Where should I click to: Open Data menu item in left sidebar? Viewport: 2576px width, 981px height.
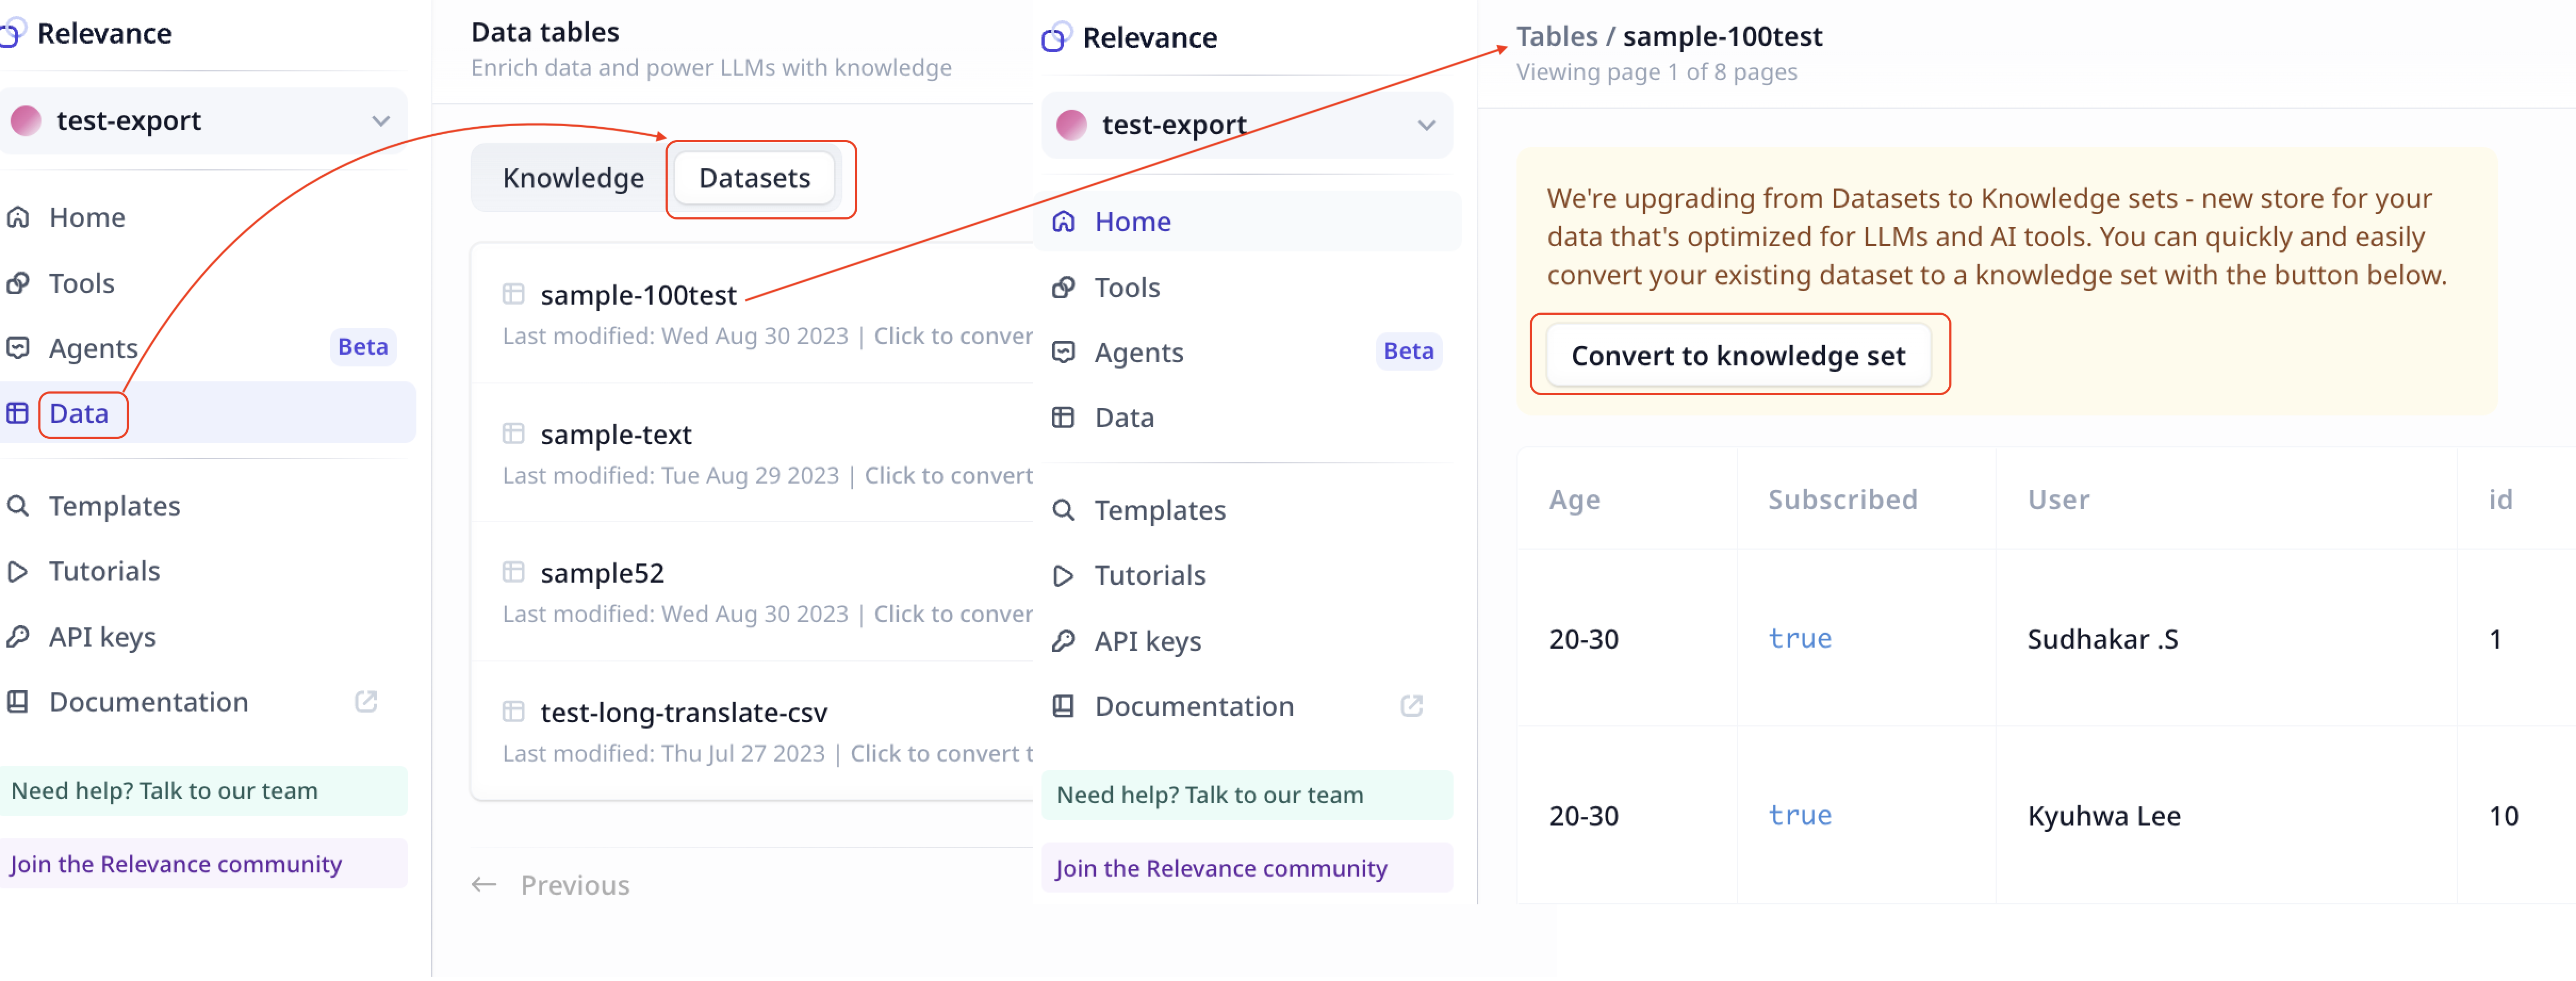click(x=208, y=413)
